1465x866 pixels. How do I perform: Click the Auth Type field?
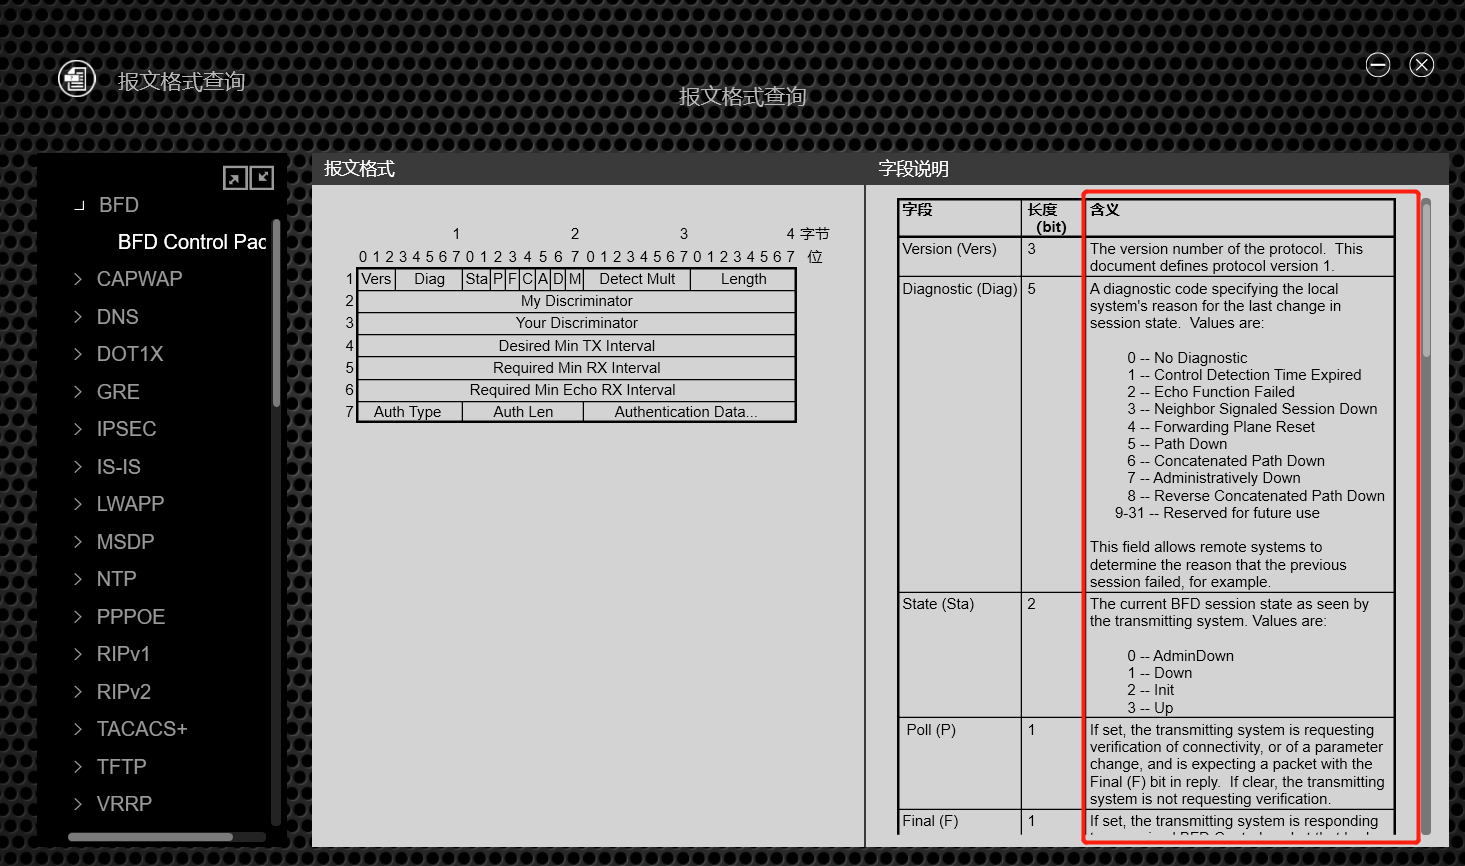tap(408, 412)
